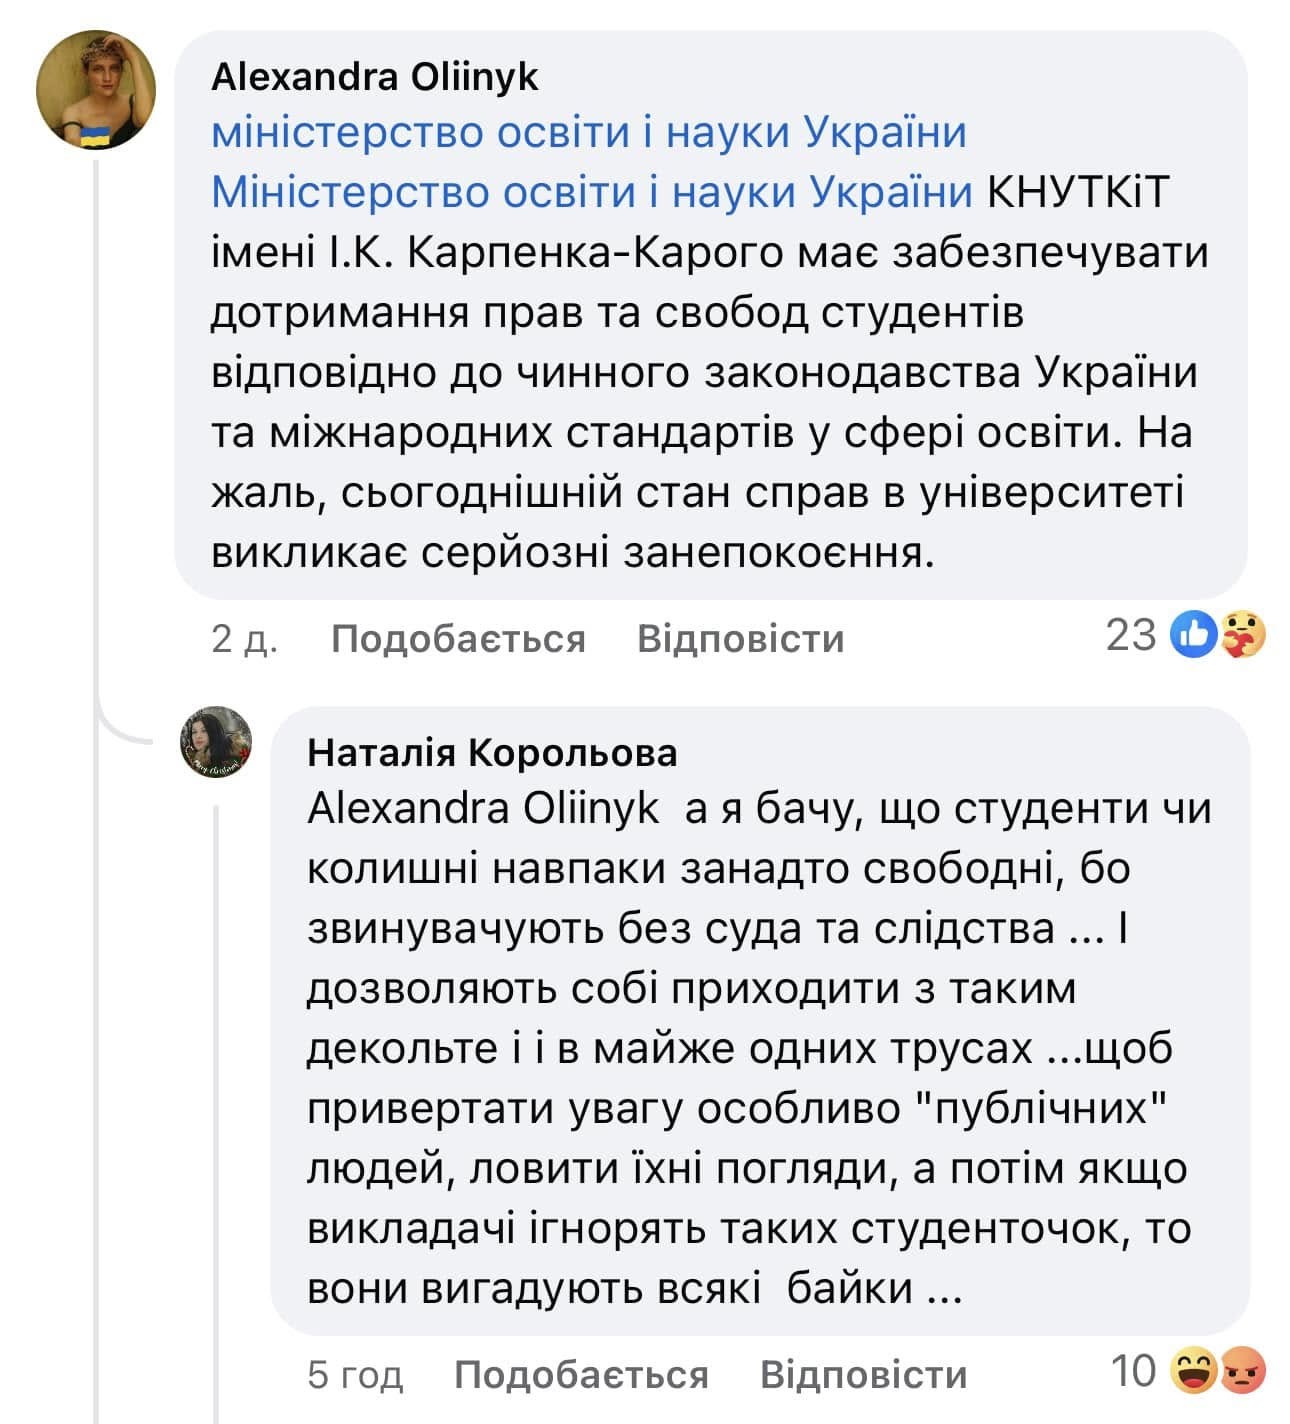1290x1424 pixels.
Task: Click Наталія Корольова's profile avatar
Action: click(215, 742)
